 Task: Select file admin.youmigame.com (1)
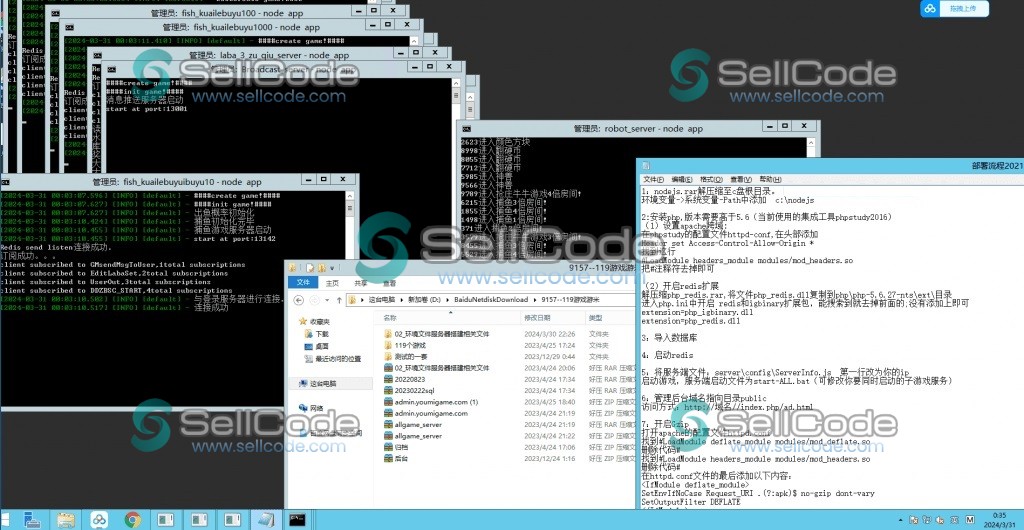436,402
